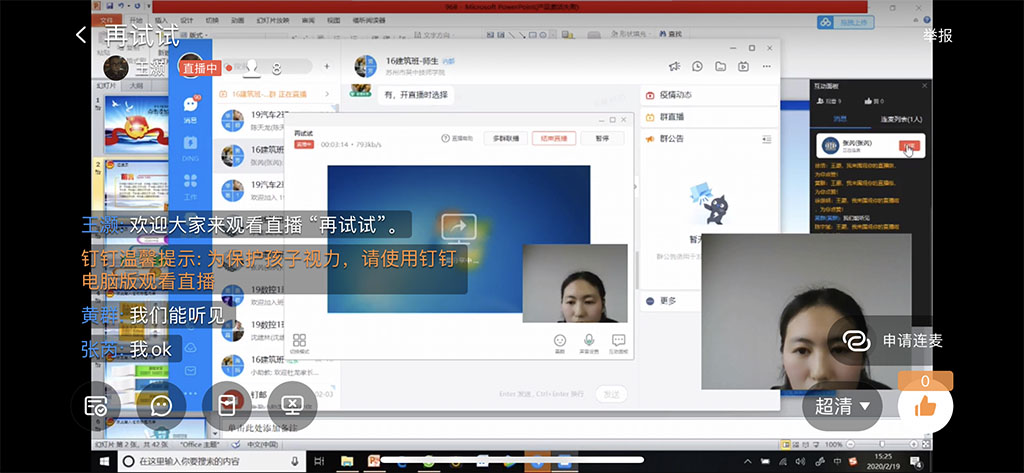Go back with the arrow beside 再试试

[81, 35]
